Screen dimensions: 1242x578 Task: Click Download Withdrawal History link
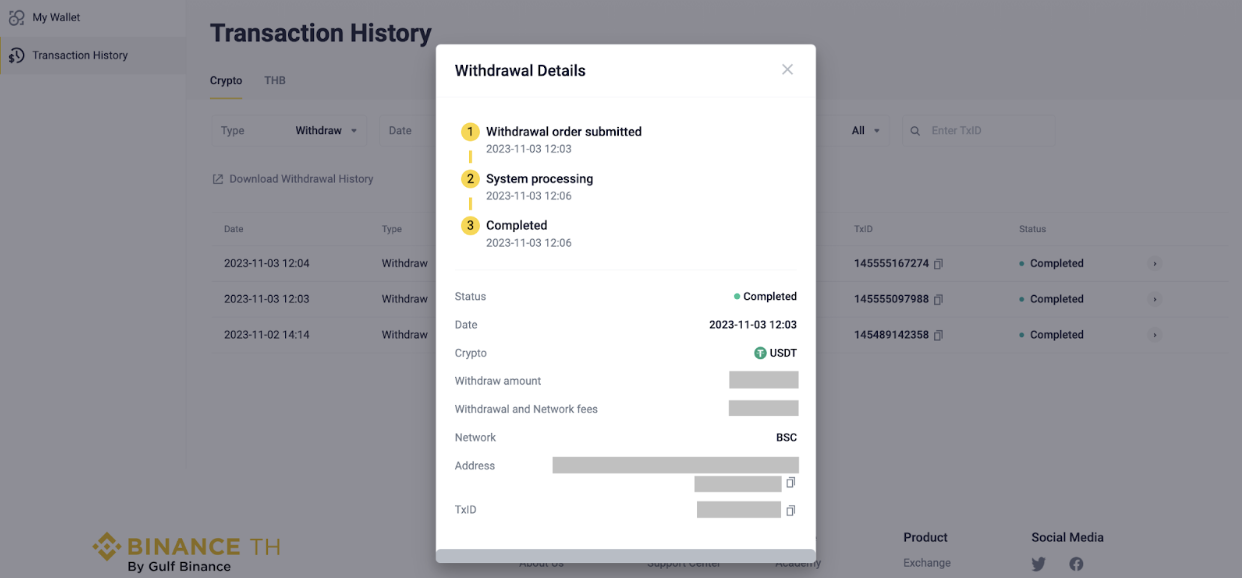293,179
